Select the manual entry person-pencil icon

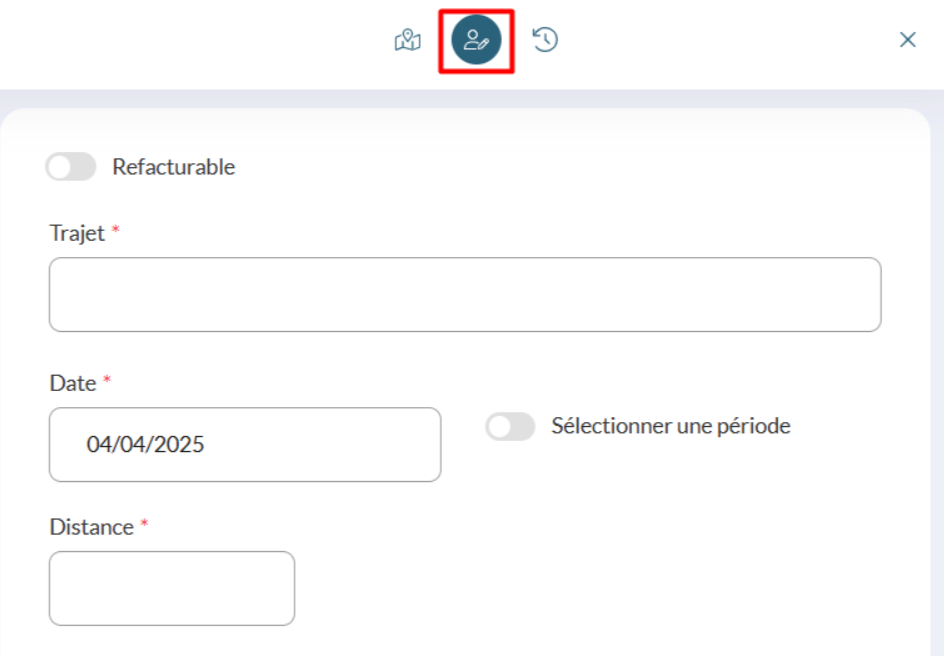click(x=476, y=40)
